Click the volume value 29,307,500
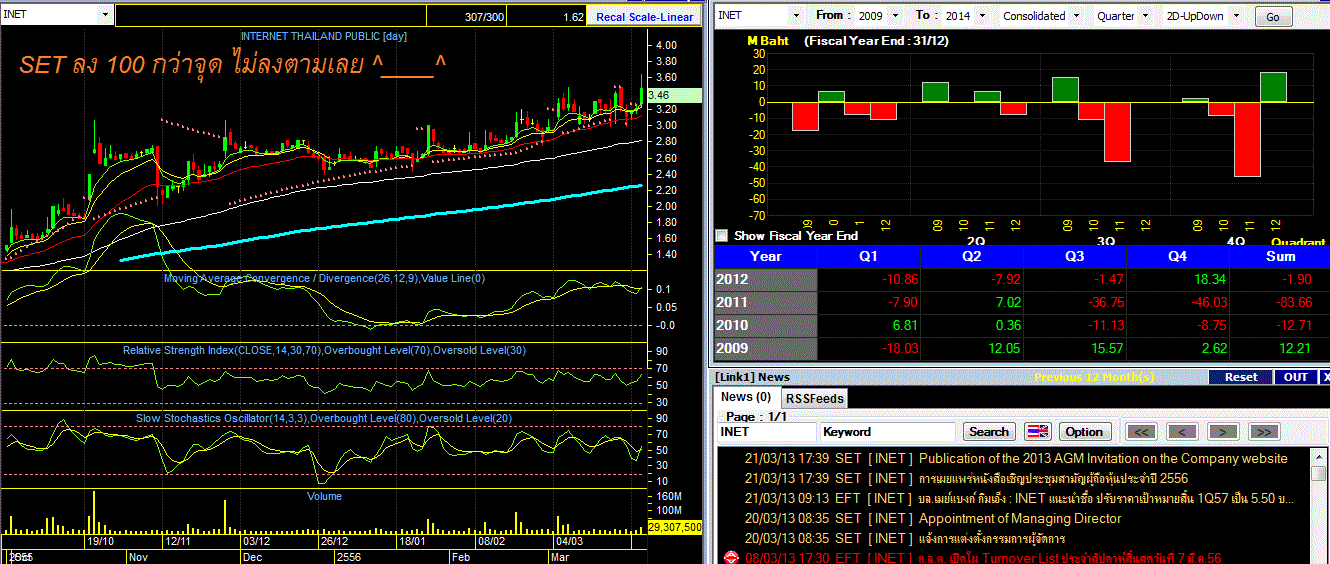The width and height of the screenshot is (1330, 564). 676,526
